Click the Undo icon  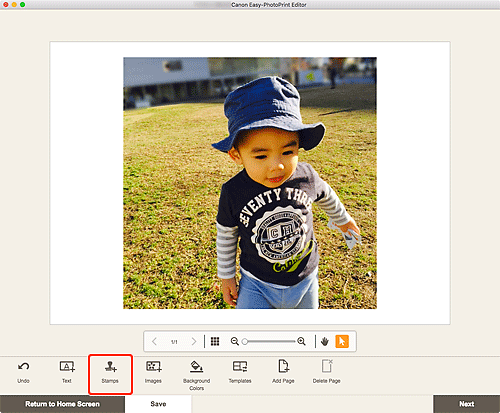23,367
